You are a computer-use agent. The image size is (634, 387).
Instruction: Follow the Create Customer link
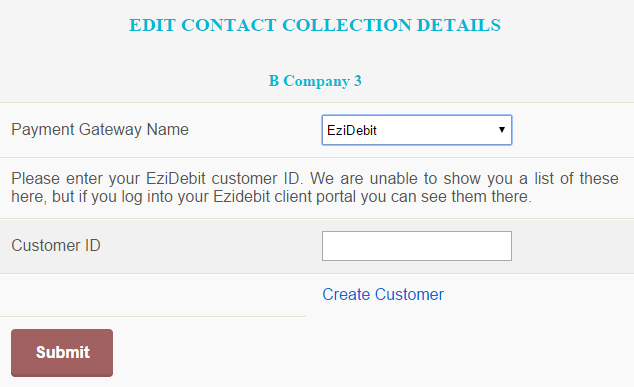click(x=383, y=294)
